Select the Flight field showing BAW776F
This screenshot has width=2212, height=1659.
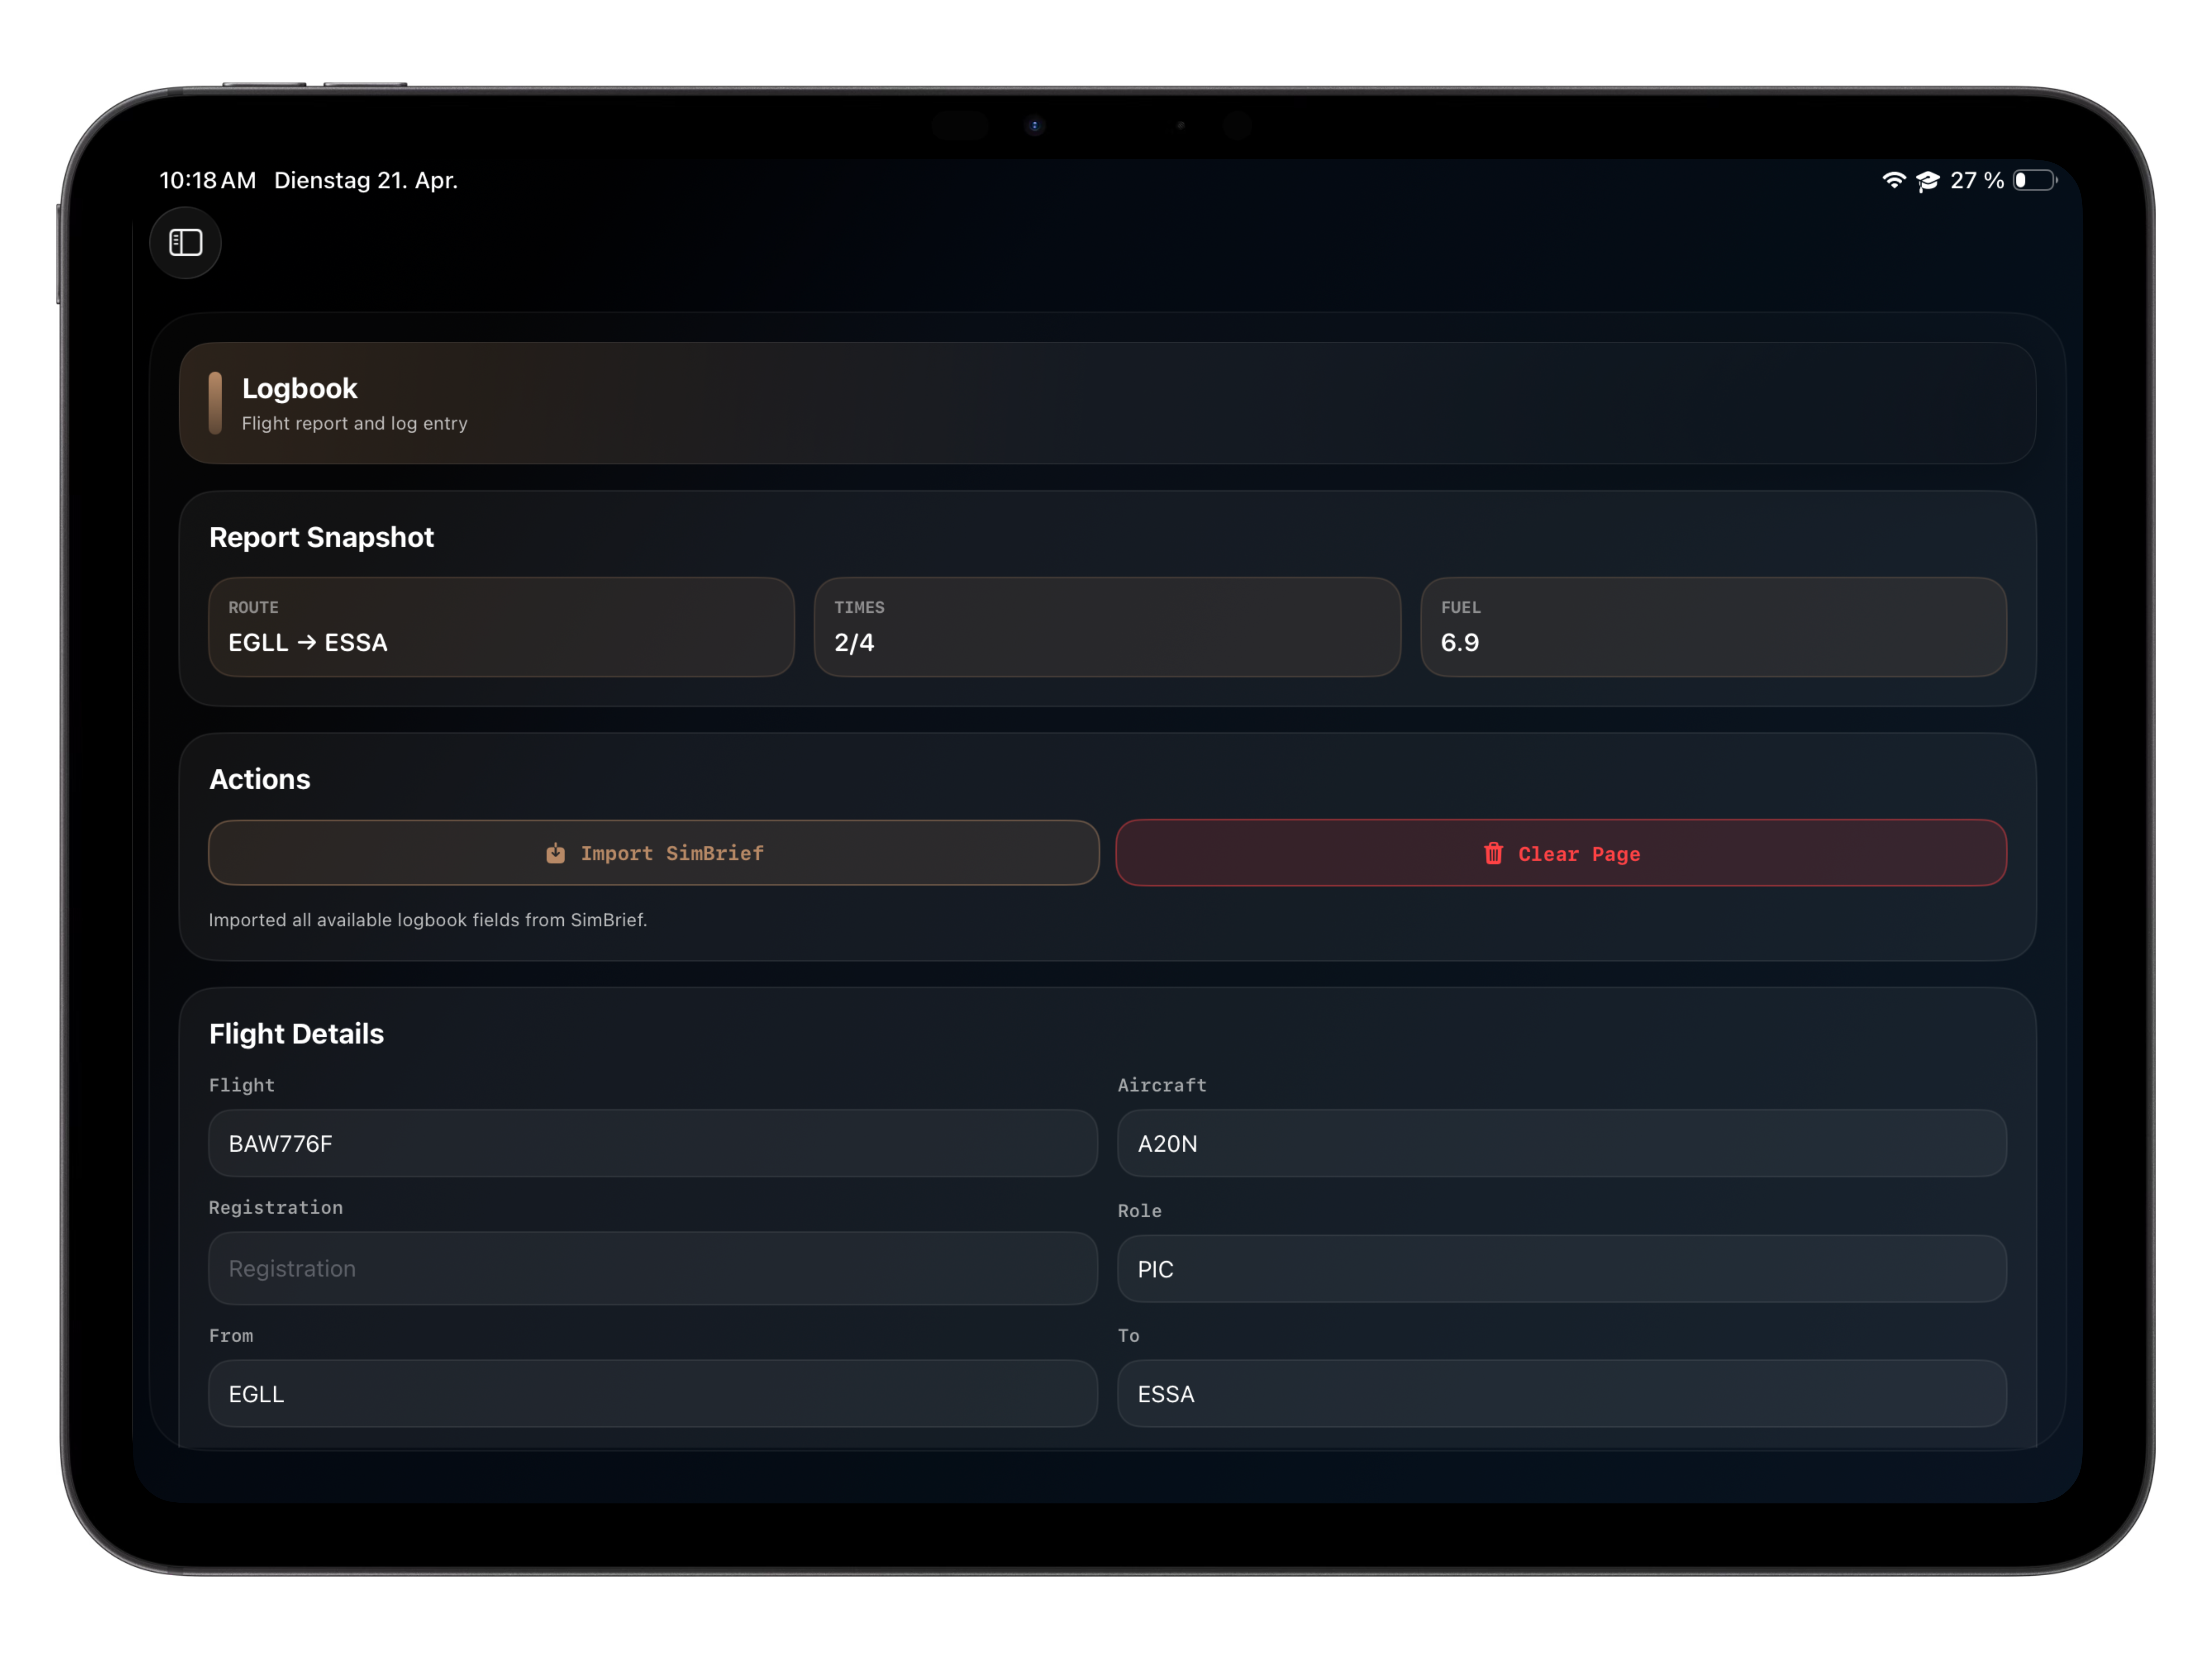click(x=652, y=1143)
